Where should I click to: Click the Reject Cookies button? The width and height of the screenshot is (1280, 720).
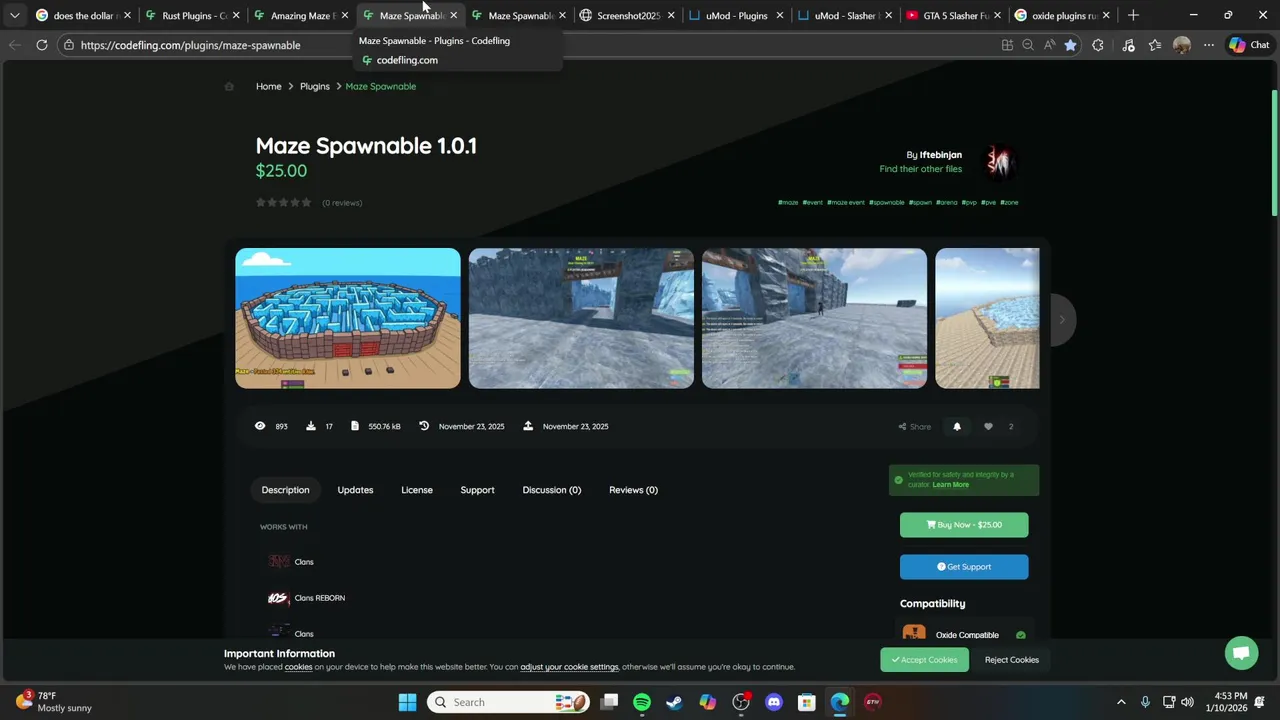[1011, 660]
